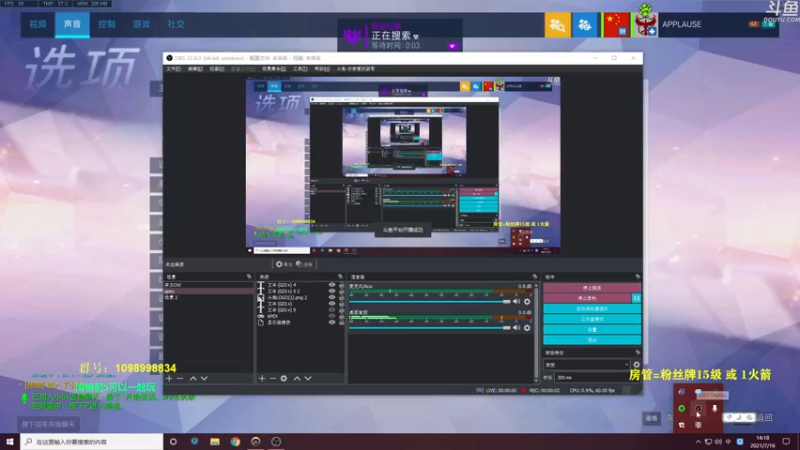Open Desktop Audio settings gear

point(527,328)
